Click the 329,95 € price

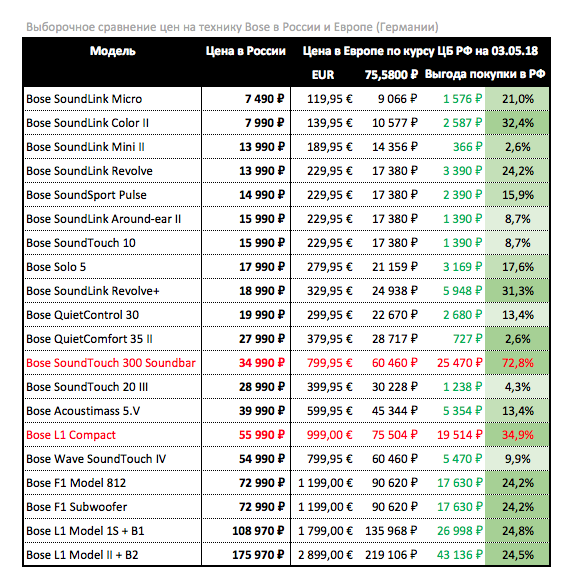[330, 291]
